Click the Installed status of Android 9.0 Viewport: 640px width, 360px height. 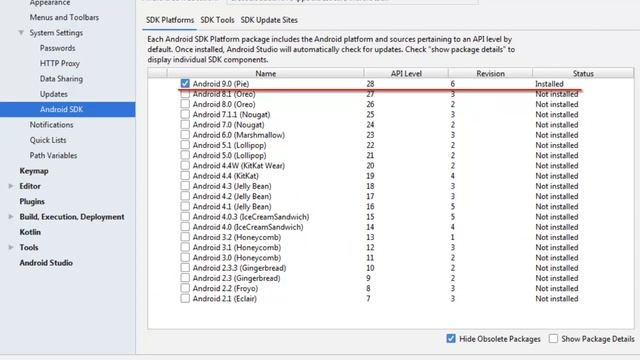(549, 84)
